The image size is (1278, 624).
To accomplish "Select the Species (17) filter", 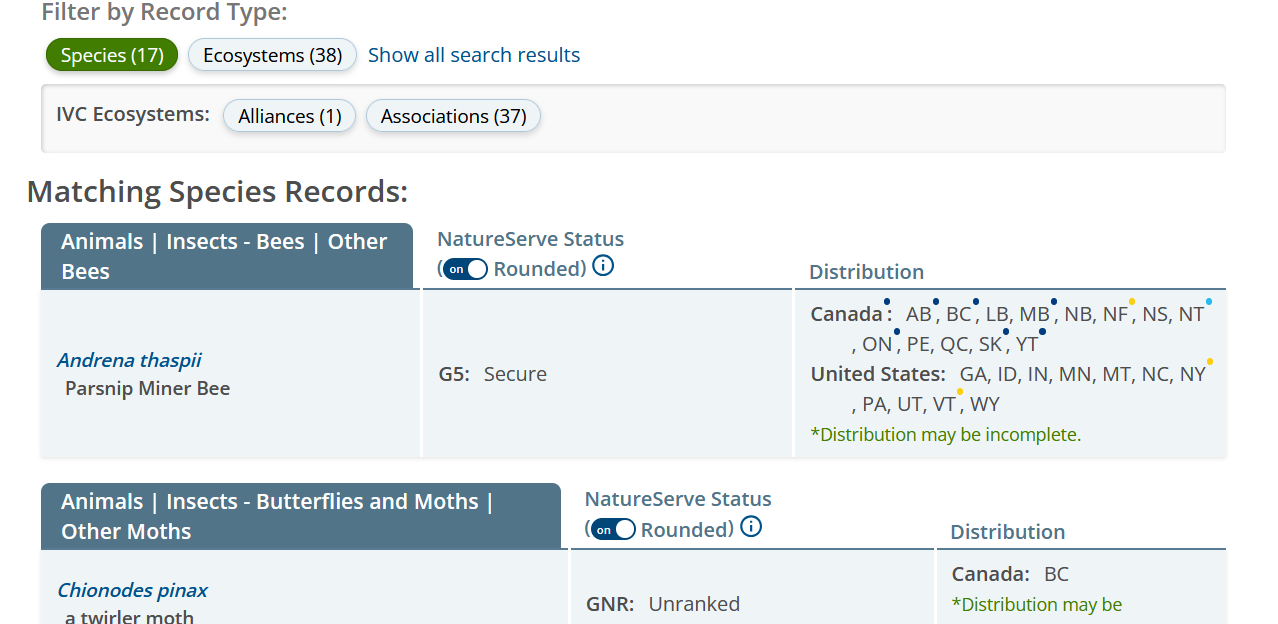I will 112,55.
